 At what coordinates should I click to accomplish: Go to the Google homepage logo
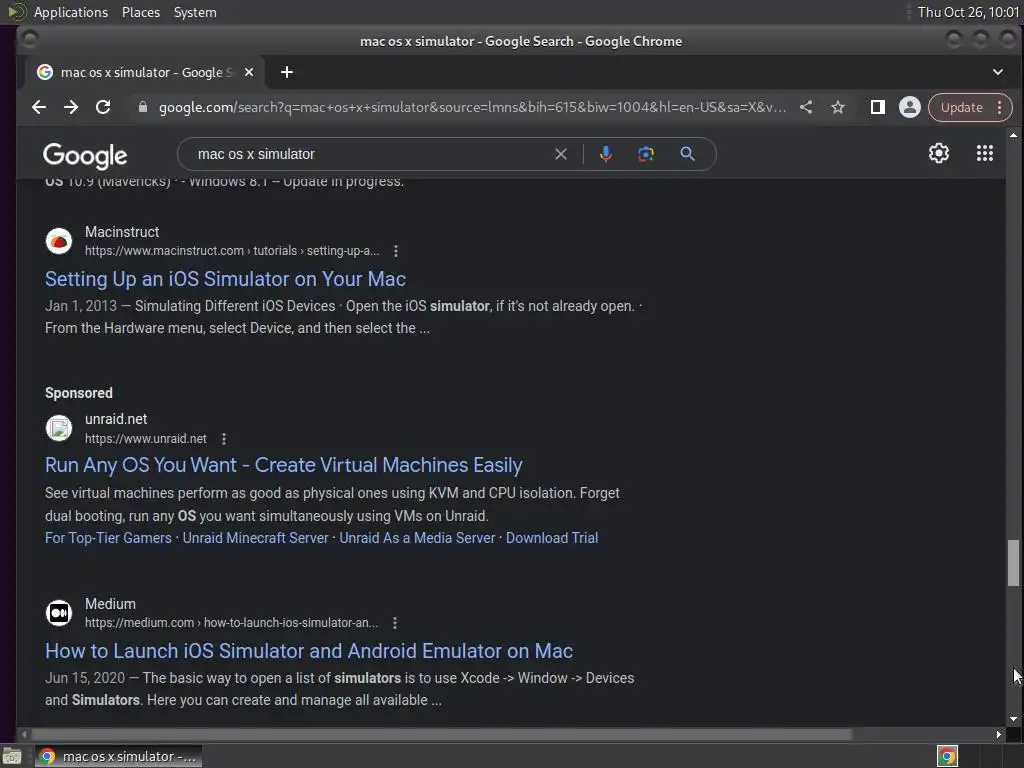85,155
